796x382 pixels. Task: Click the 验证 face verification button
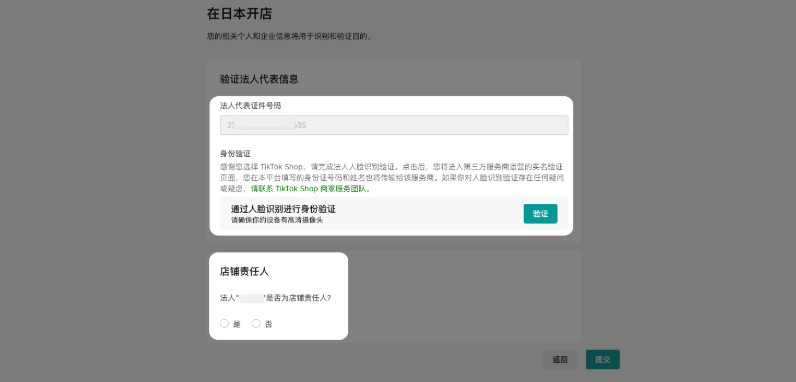540,214
